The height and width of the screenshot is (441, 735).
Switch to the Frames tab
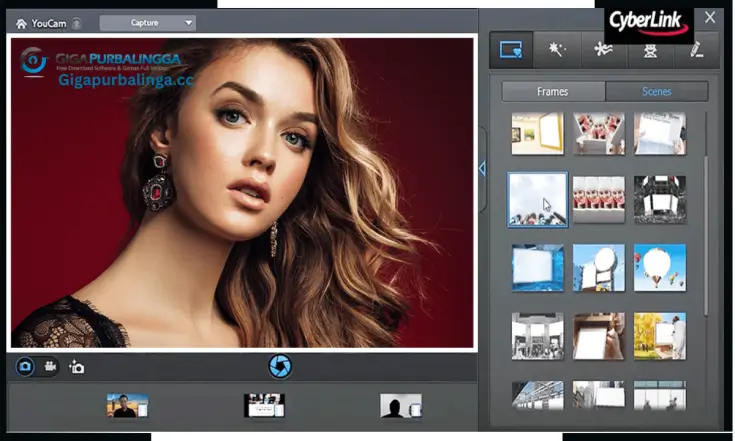pos(553,91)
